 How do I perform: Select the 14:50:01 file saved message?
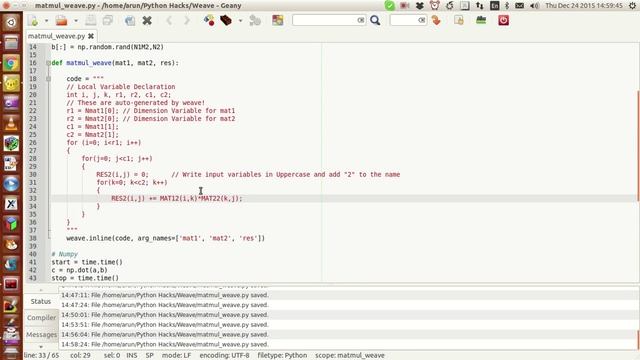click(165, 315)
